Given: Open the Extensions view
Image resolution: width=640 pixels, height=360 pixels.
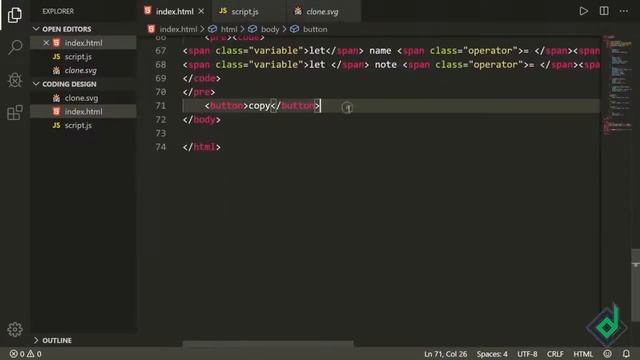Looking at the screenshot, I should tap(15, 113).
